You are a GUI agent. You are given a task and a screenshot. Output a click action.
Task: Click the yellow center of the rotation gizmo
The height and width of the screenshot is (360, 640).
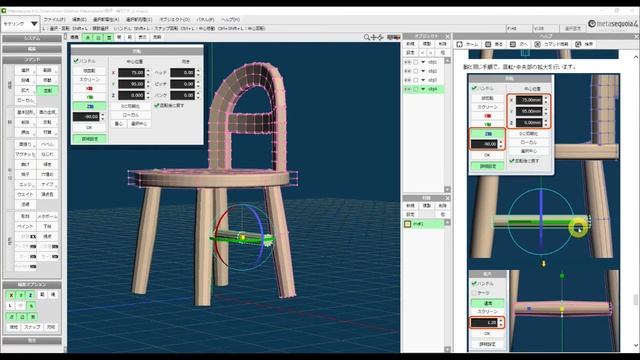(x=242, y=237)
